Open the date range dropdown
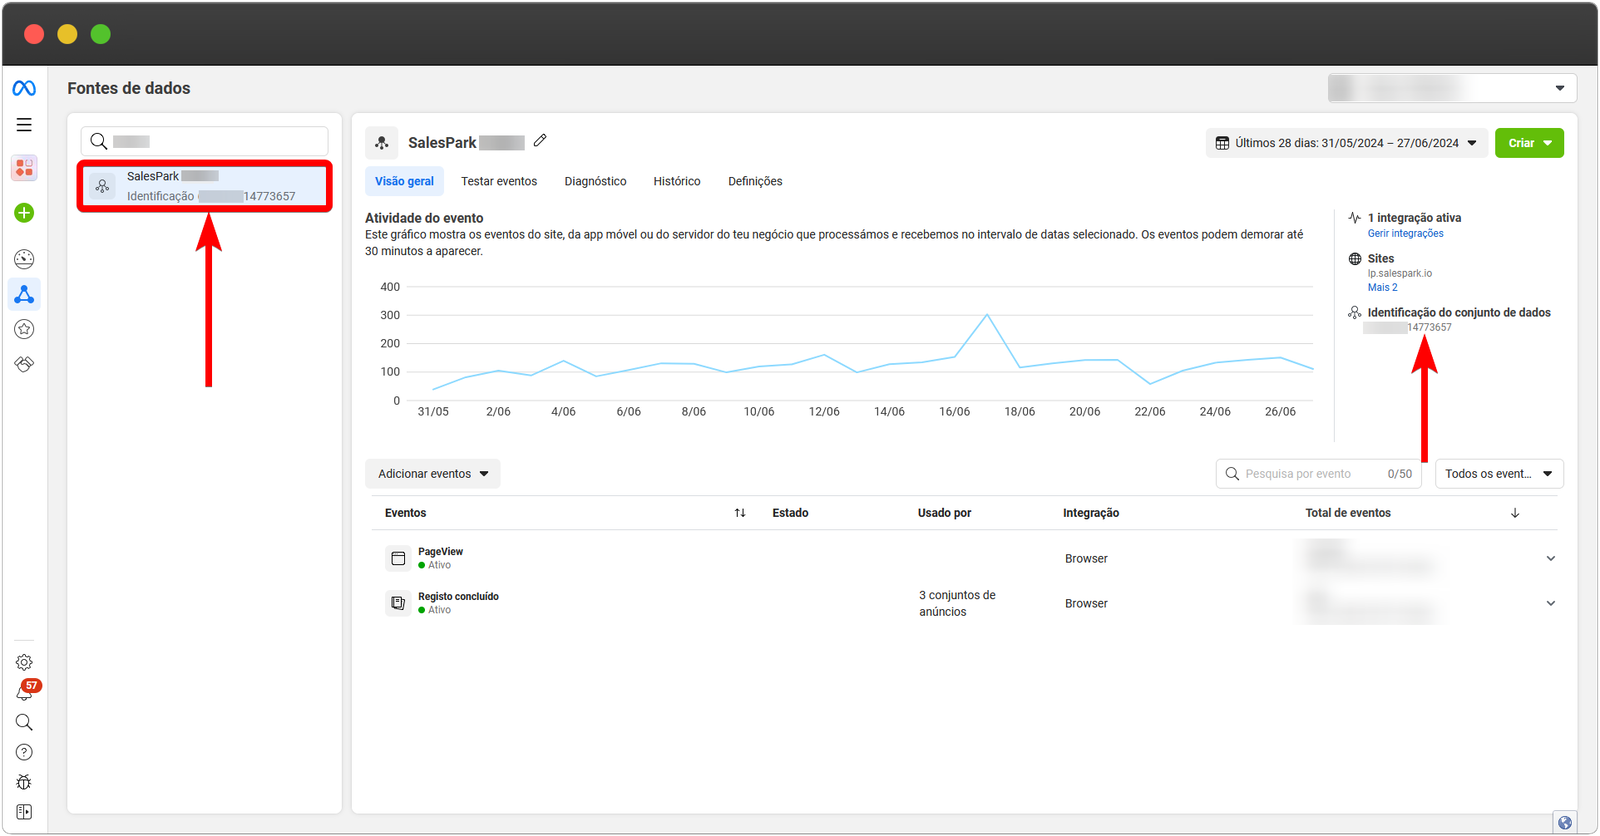 pyautogui.click(x=1346, y=143)
